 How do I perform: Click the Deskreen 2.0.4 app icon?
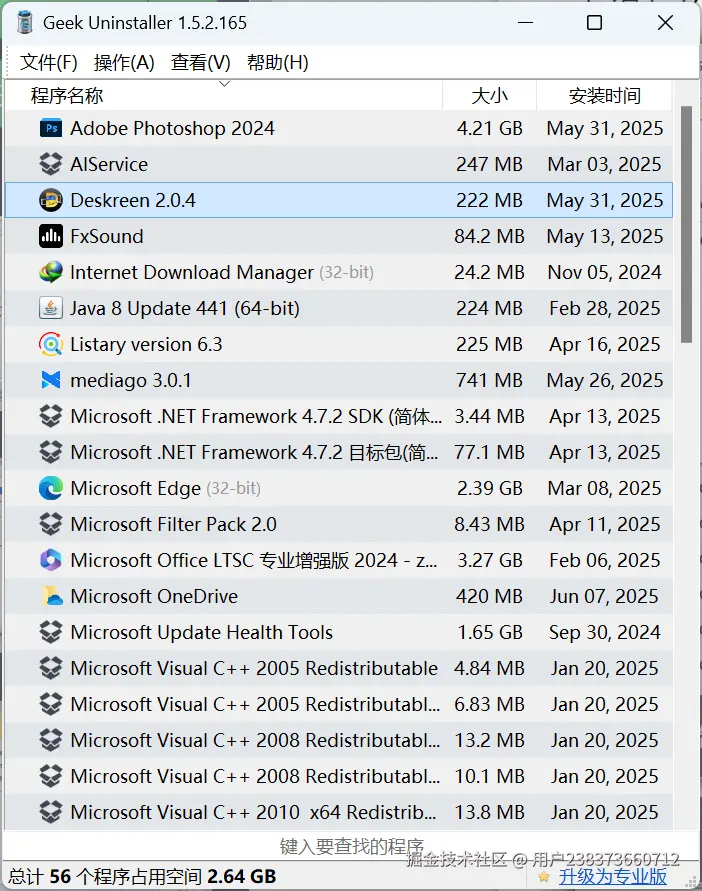pos(51,200)
